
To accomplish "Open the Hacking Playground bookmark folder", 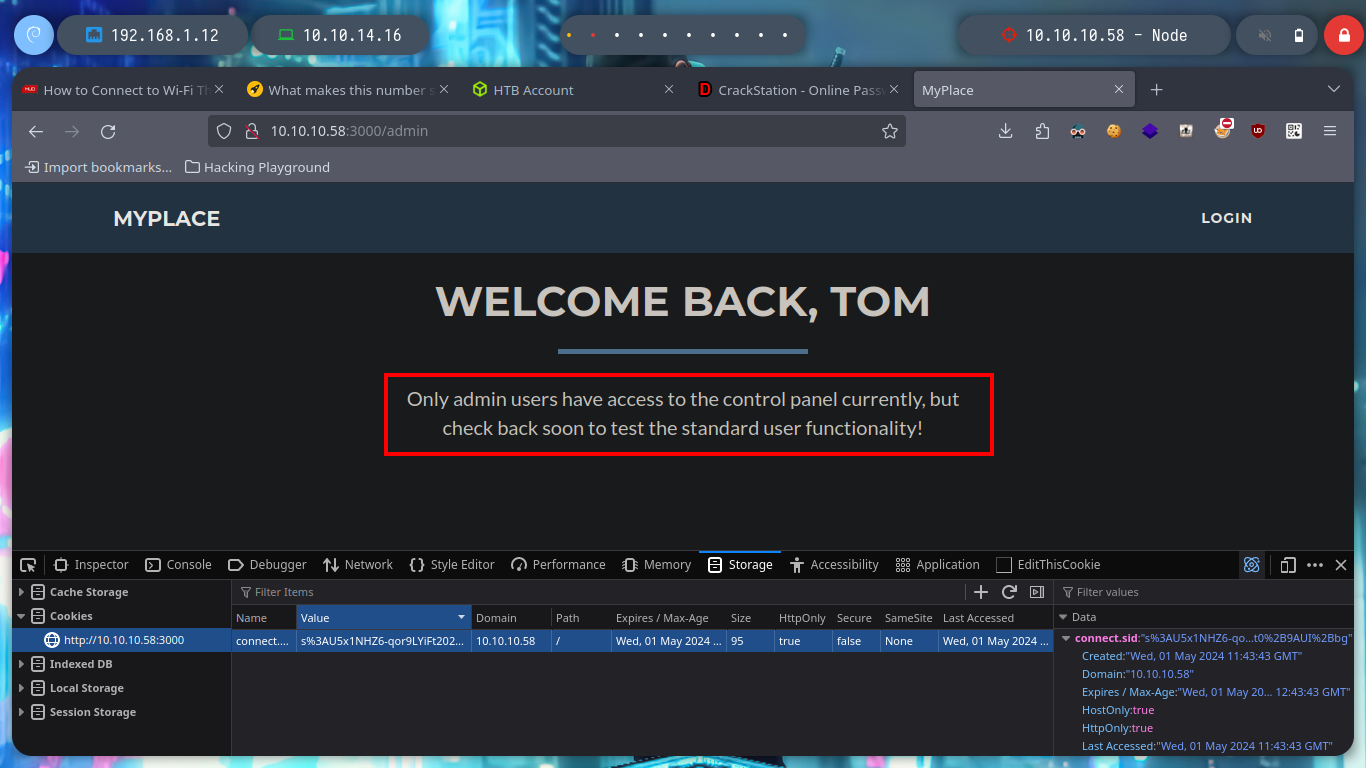I will pos(257,167).
